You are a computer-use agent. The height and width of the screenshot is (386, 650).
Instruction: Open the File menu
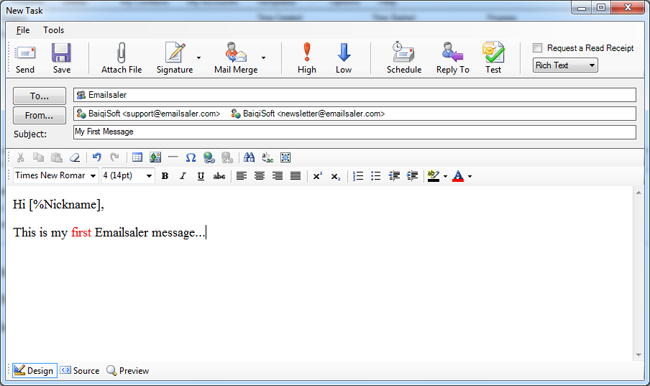tap(23, 30)
